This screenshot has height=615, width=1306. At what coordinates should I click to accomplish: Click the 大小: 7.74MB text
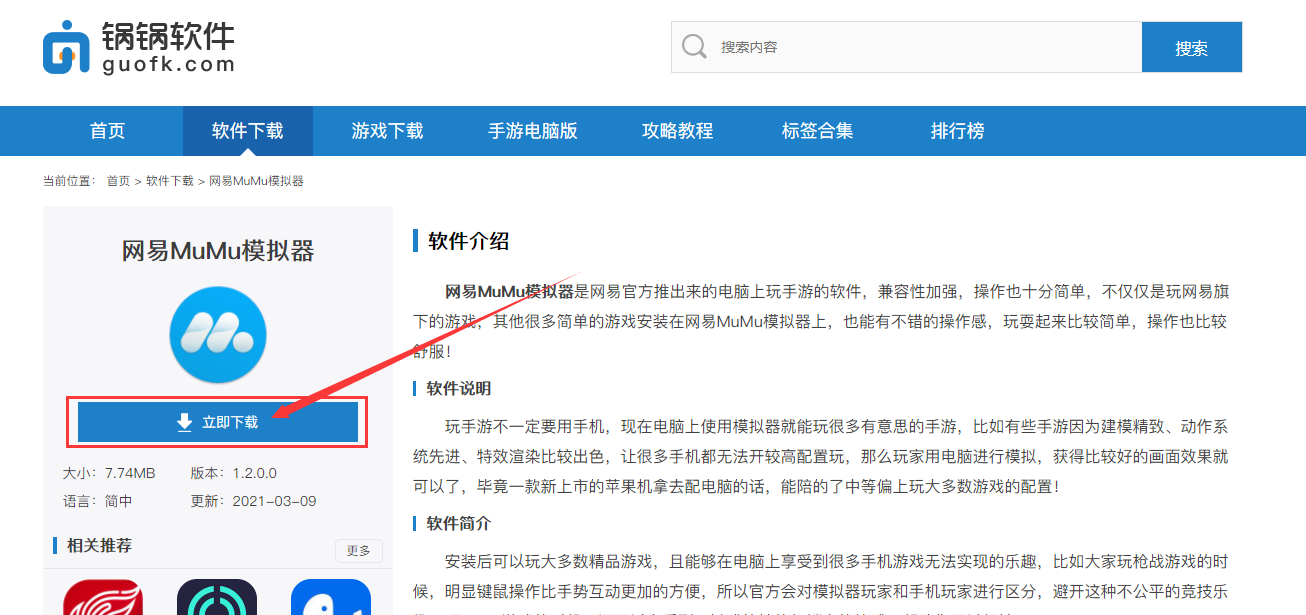(x=109, y=473)
